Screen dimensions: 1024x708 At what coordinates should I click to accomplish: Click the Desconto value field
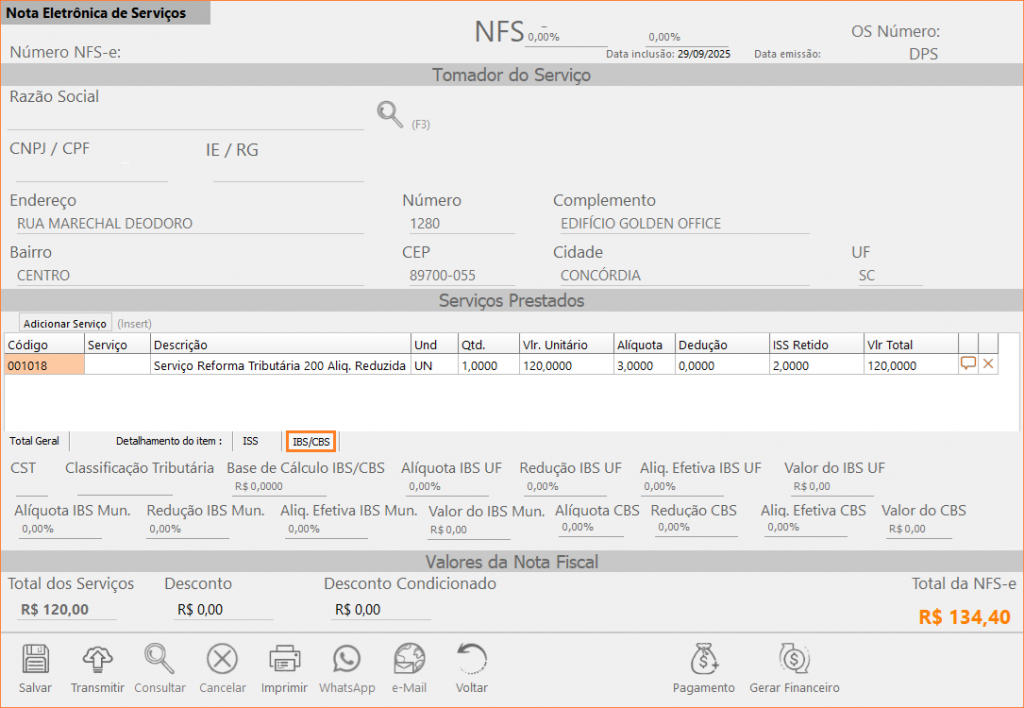[222, 609]
